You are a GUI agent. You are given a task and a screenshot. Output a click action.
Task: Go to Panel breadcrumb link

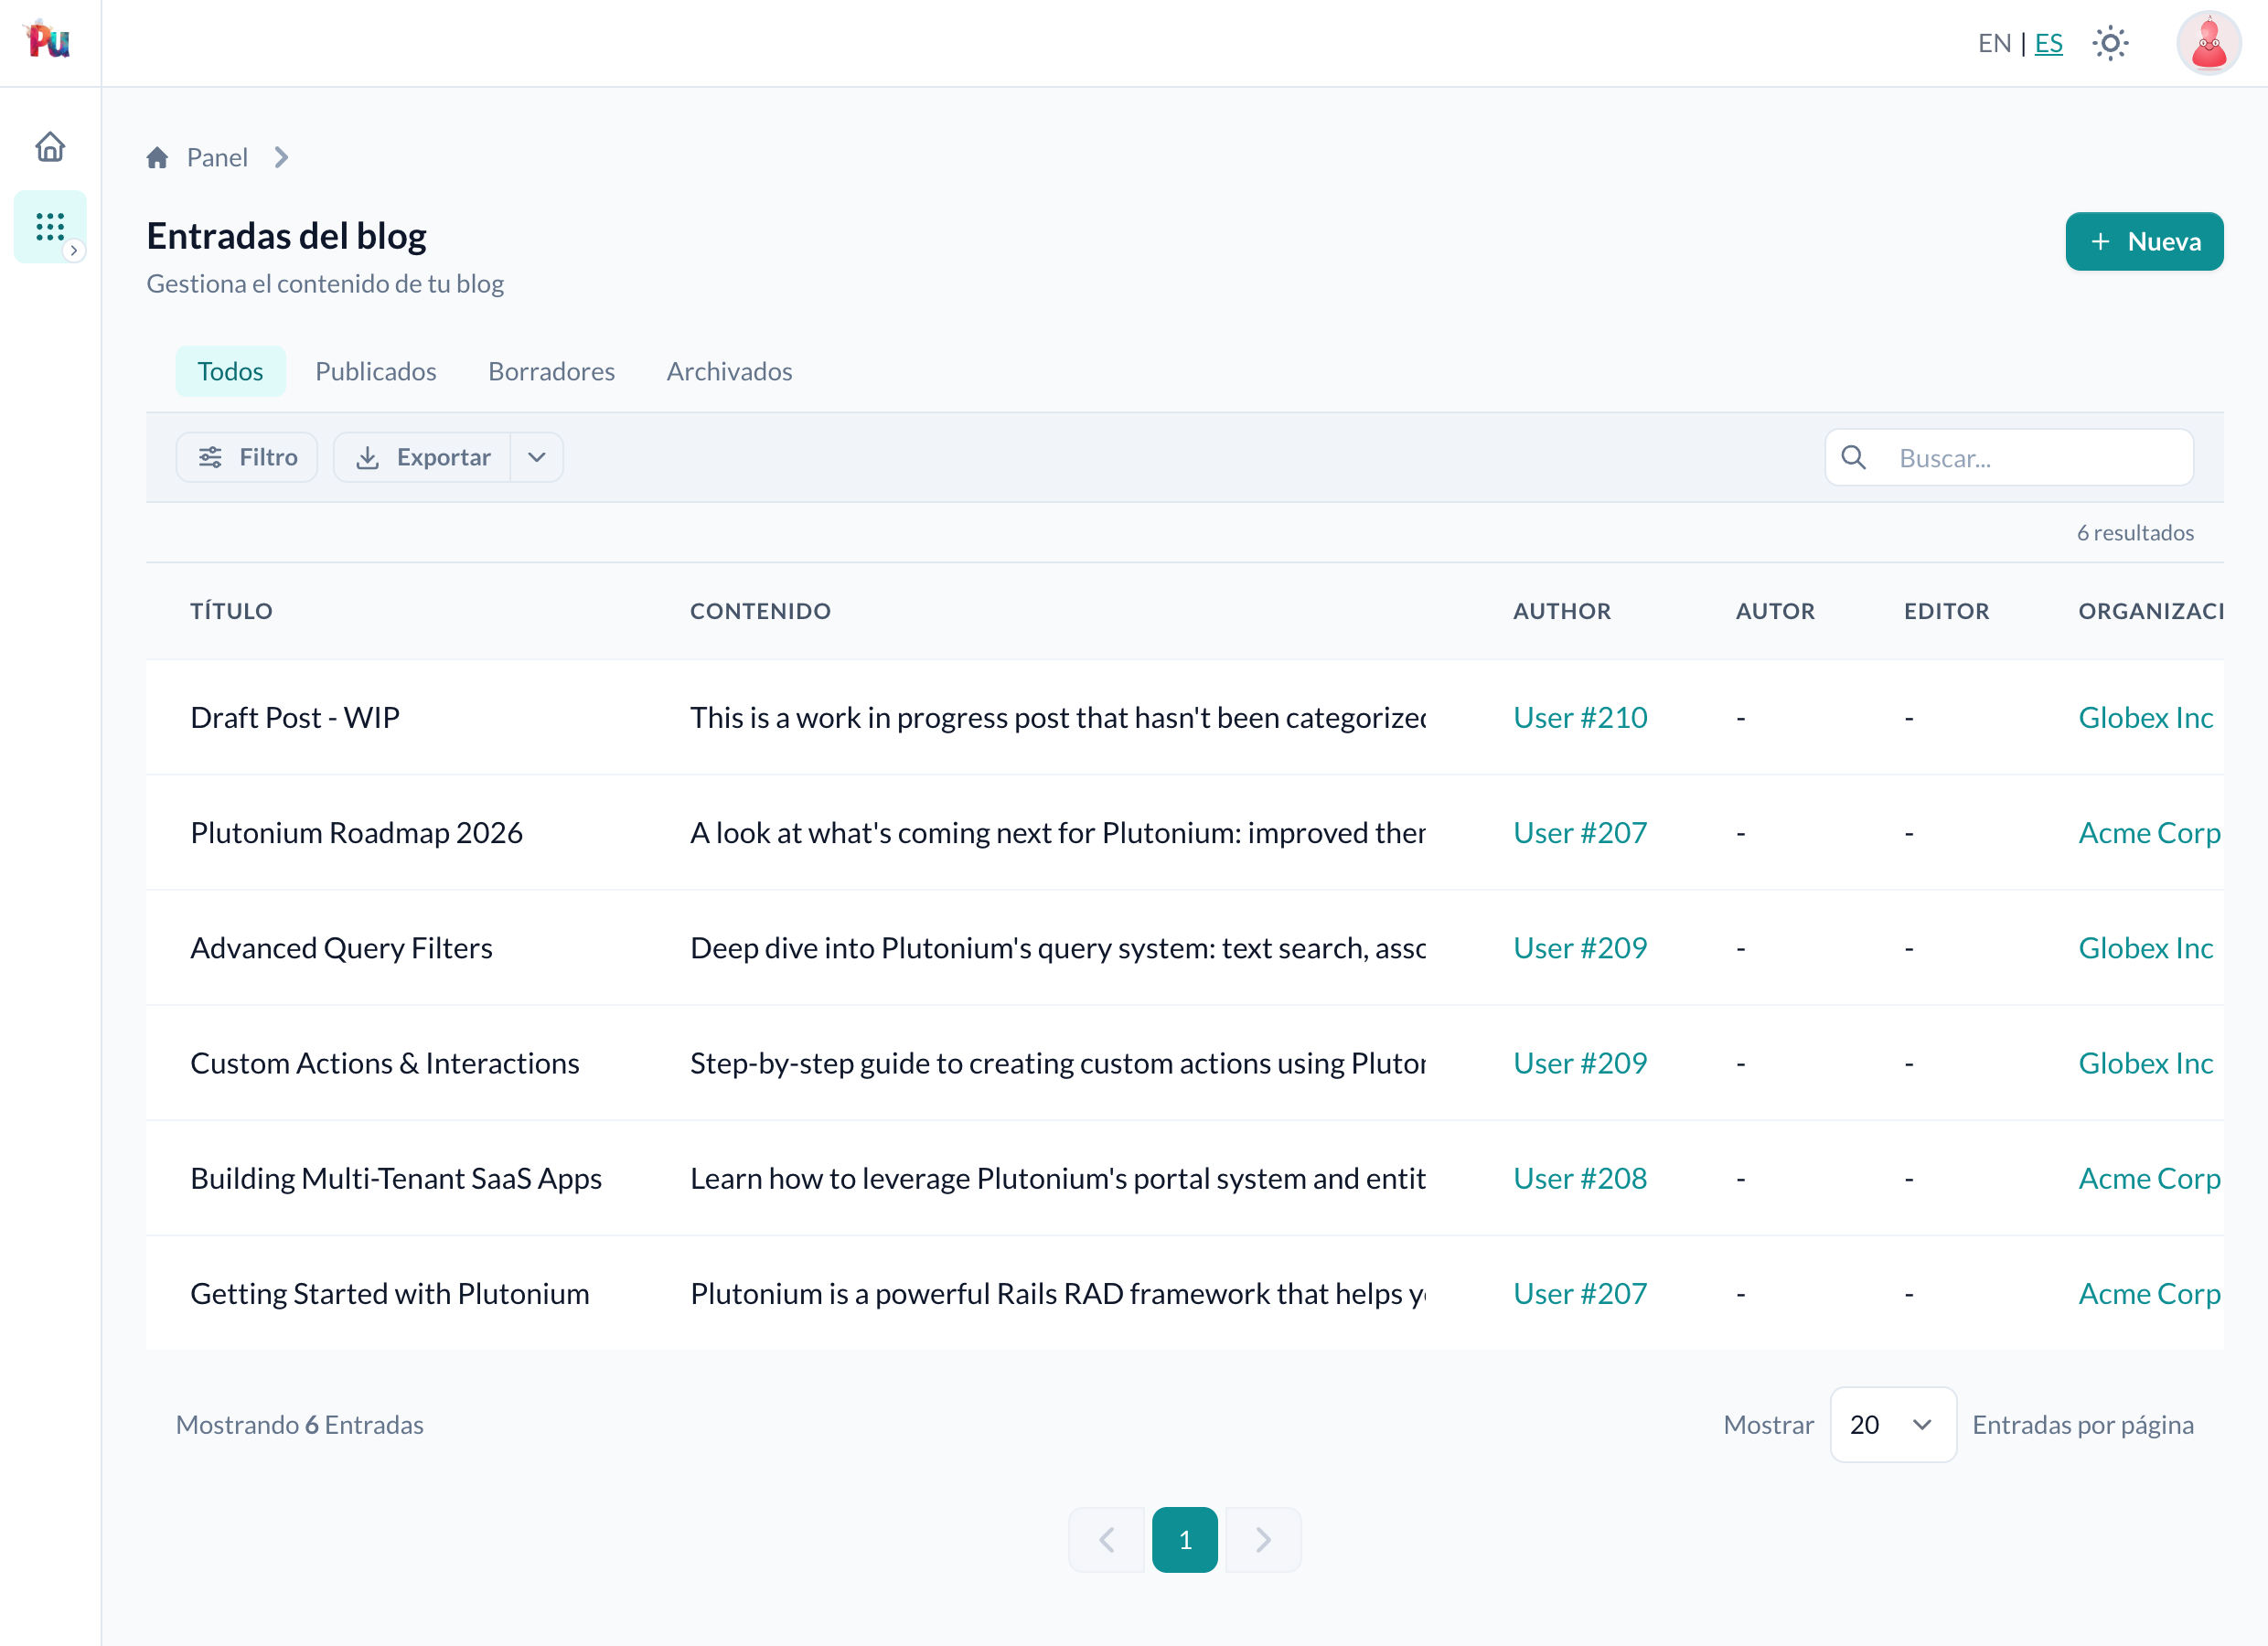point(217,157)
